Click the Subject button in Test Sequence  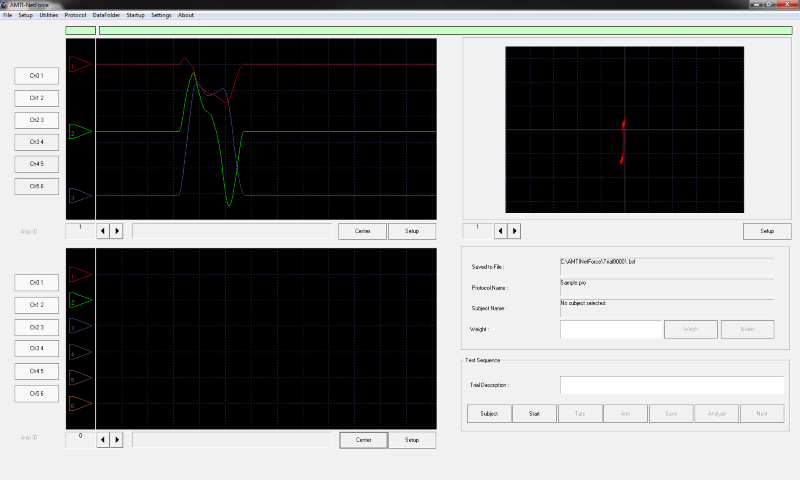pyautogui.click(x=489, y=413)
